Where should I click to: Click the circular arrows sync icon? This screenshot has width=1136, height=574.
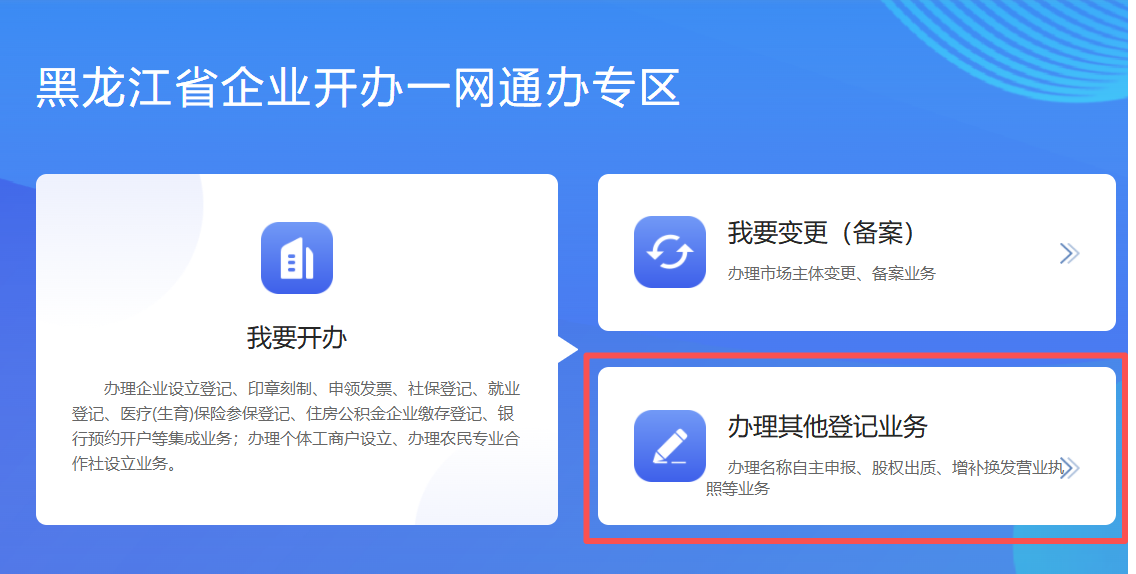coord(669,252)
